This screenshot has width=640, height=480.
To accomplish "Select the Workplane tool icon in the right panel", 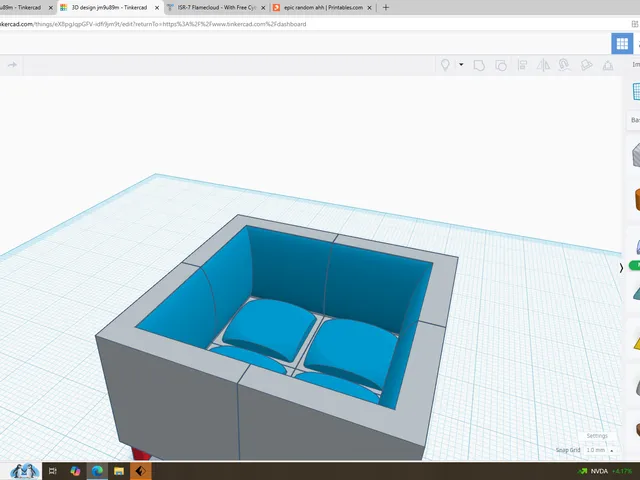I will pyautogui.click(x=636, y=91).
